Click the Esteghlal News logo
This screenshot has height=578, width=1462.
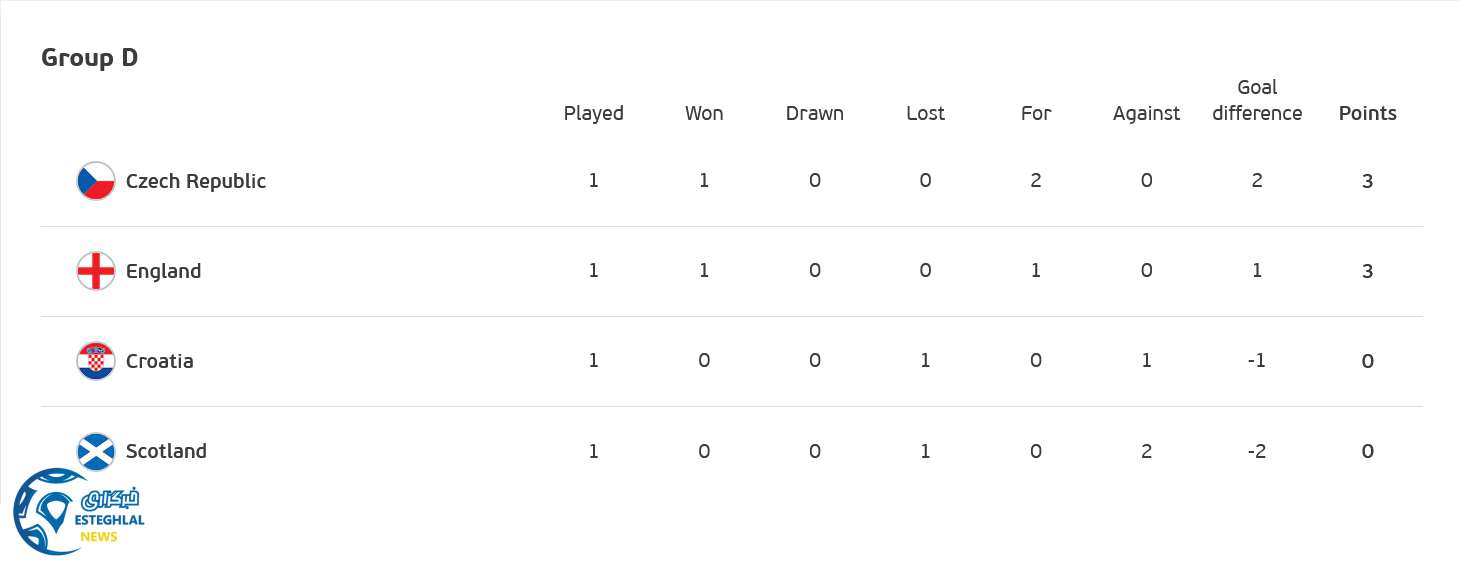click(78, 512)
